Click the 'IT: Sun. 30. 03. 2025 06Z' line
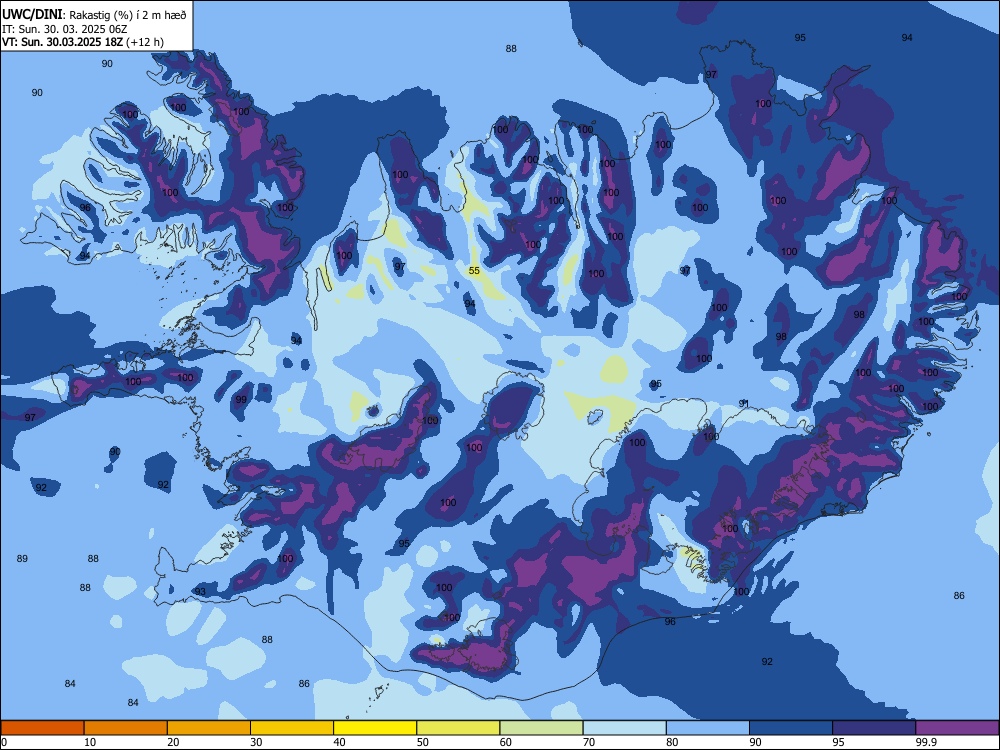The height and width of the screenshot is (750, 1000). tap(64, 29)
